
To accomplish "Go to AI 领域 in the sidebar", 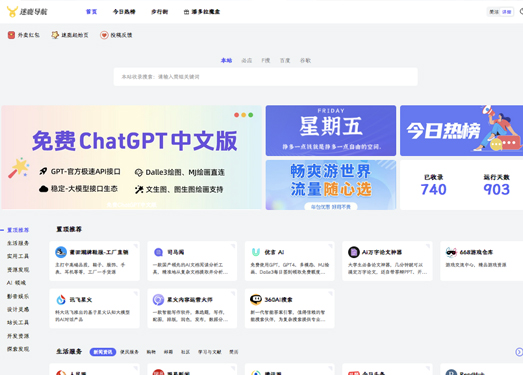I will (x=16, y=283).
